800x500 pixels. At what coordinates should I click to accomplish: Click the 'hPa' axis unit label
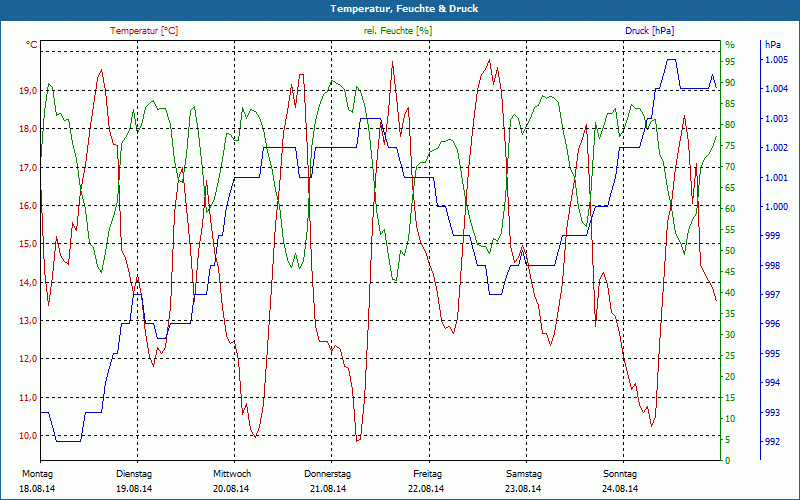click(772, 45)
